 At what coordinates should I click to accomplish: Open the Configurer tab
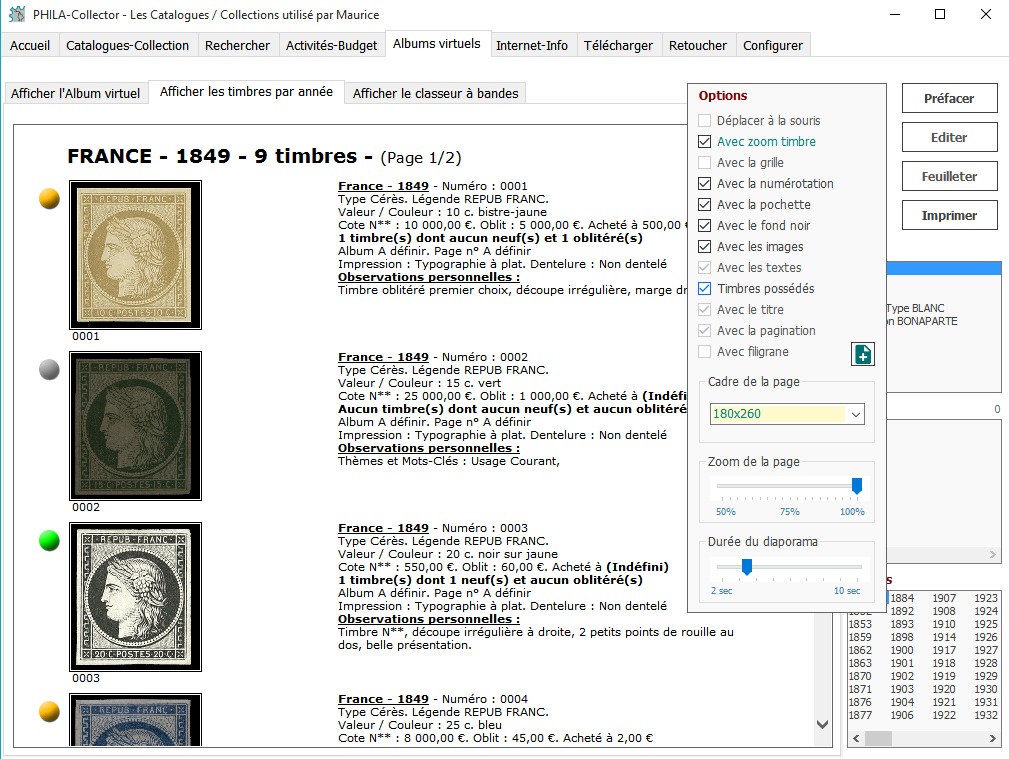tap(773, 46)
